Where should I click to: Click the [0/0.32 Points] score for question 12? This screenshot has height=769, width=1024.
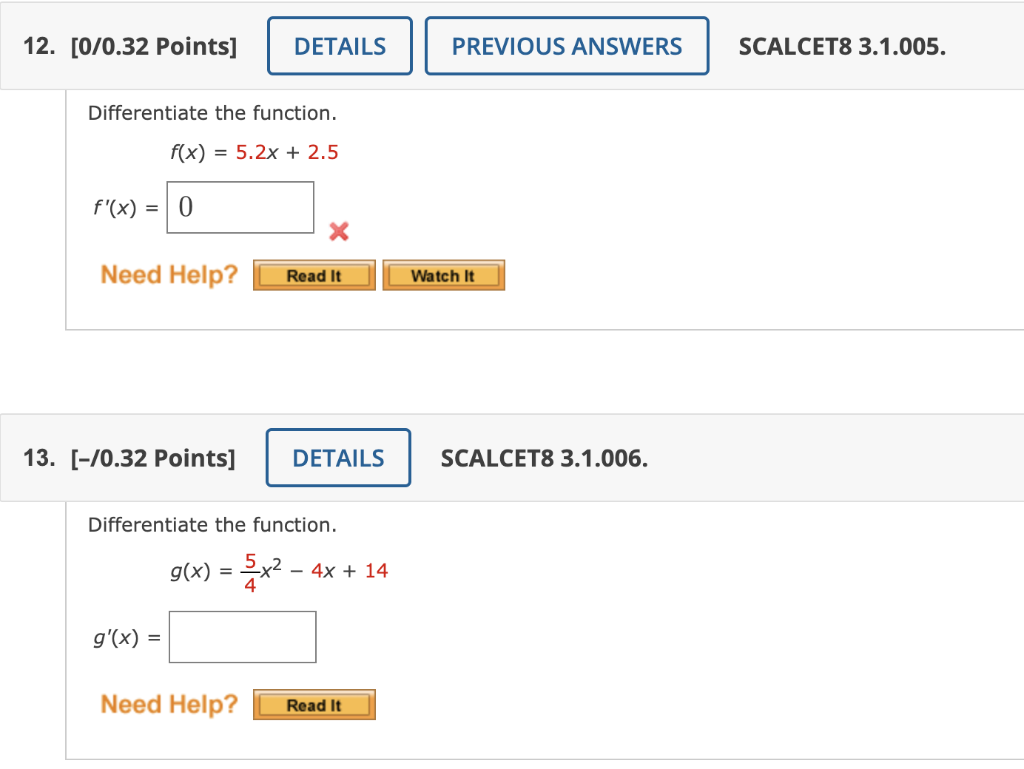tap(154, 45)
